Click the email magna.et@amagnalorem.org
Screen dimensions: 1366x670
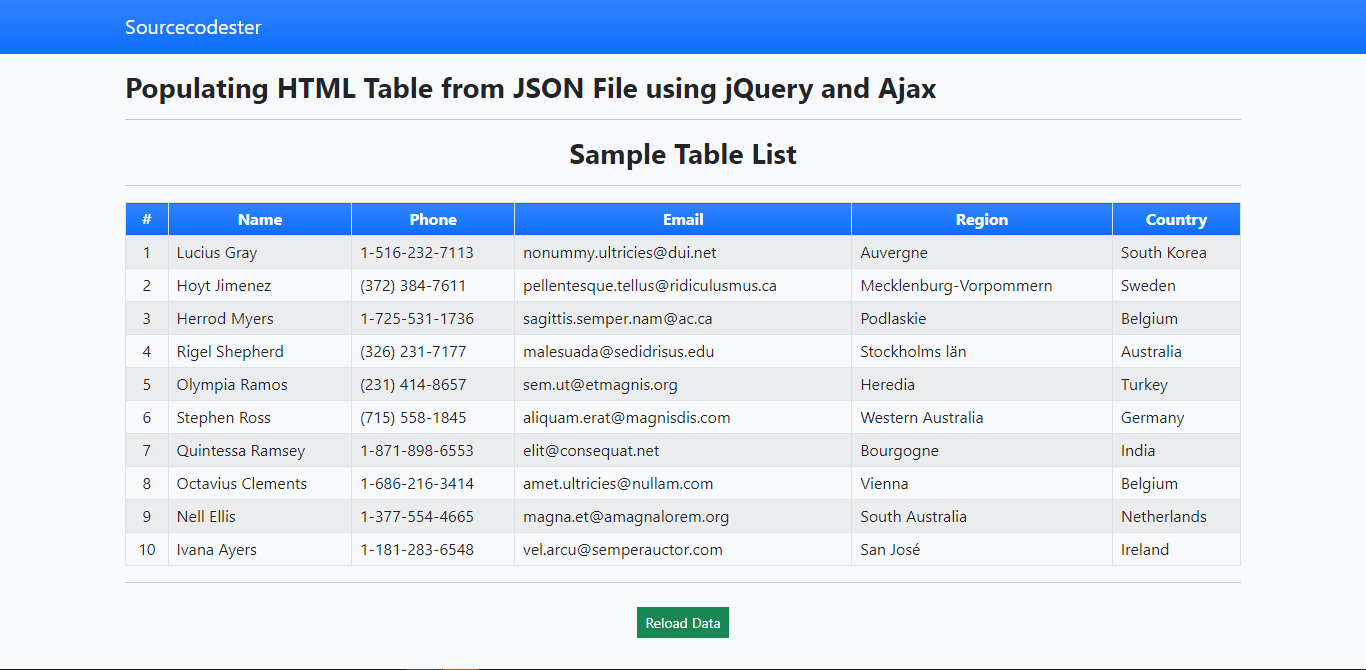point(625,516)
